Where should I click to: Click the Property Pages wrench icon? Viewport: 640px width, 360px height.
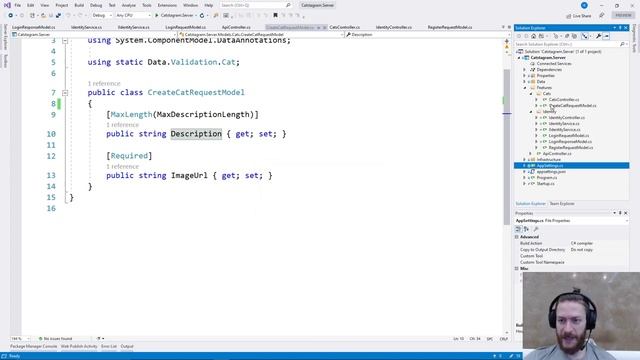click(536, 229)
